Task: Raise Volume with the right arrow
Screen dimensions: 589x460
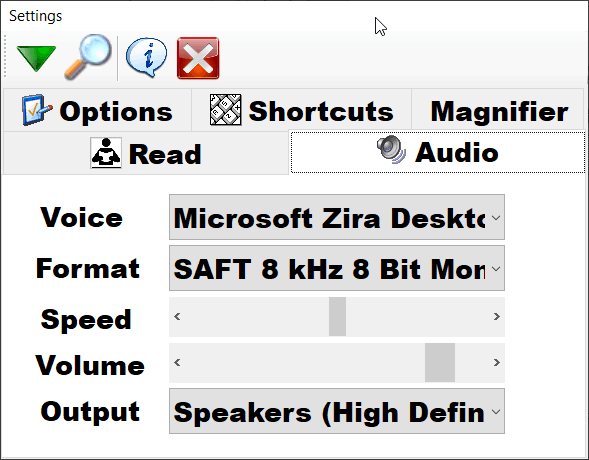Action: 497,362
